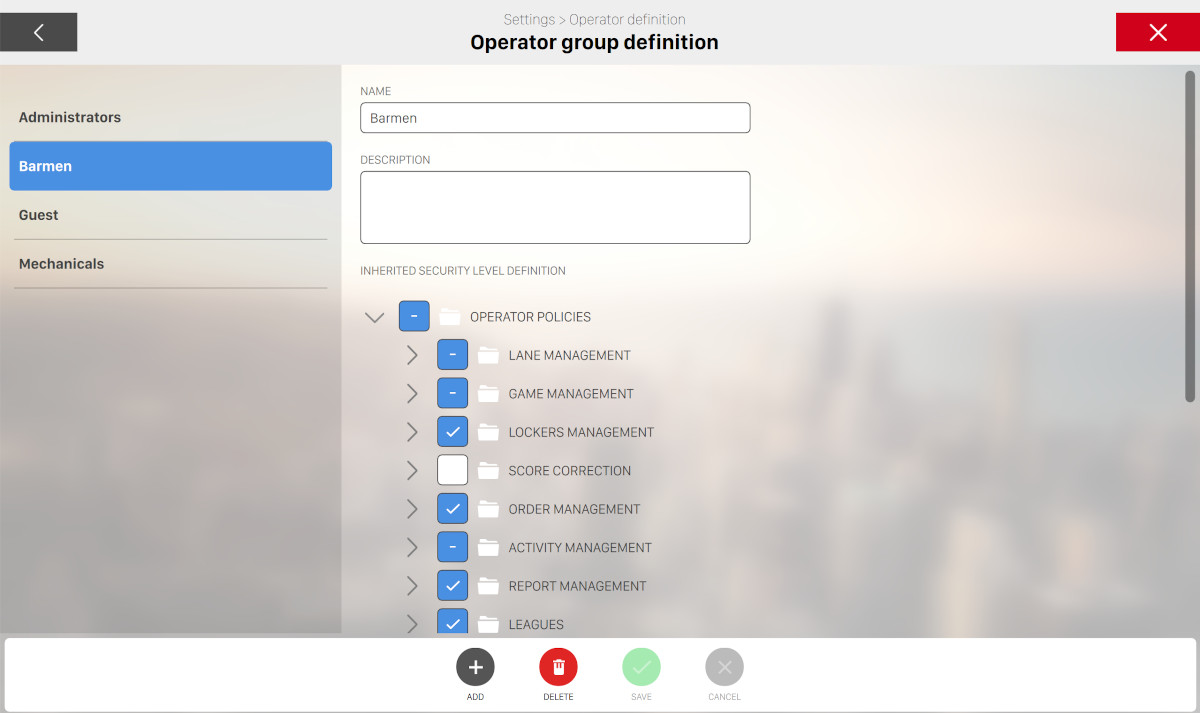
Task: Click into the Description text box
Action: 555,207
